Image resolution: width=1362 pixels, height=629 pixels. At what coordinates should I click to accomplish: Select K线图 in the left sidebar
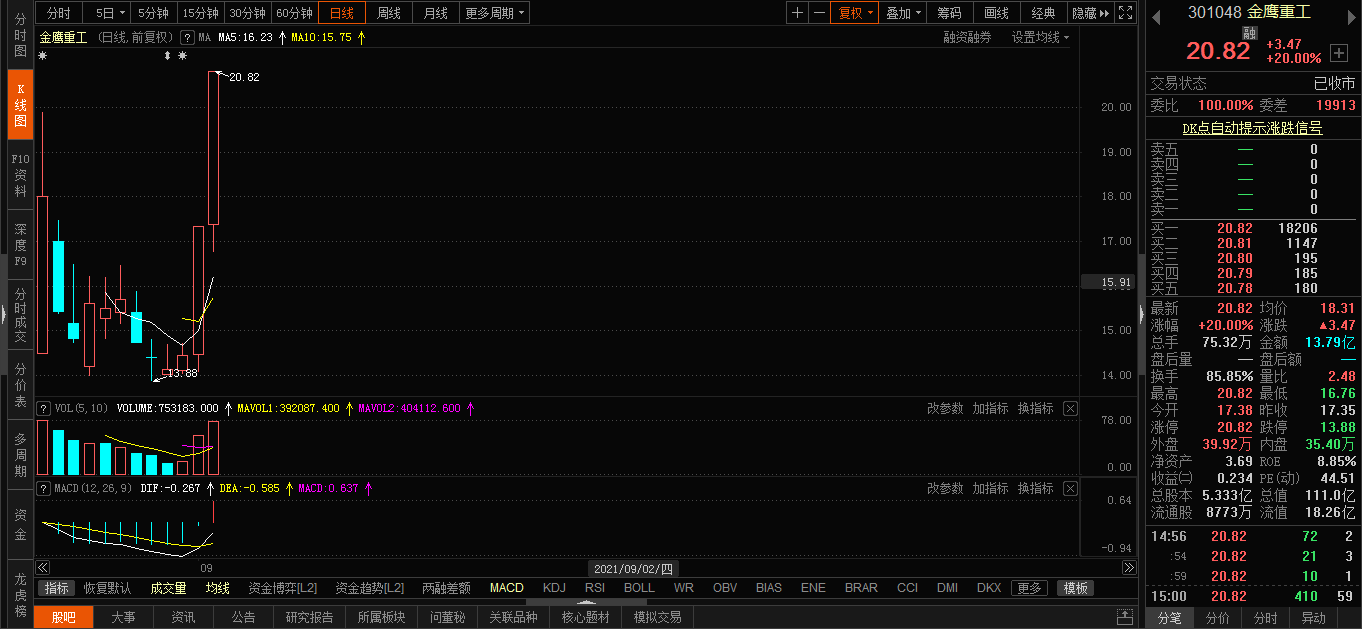click(20, 105)
